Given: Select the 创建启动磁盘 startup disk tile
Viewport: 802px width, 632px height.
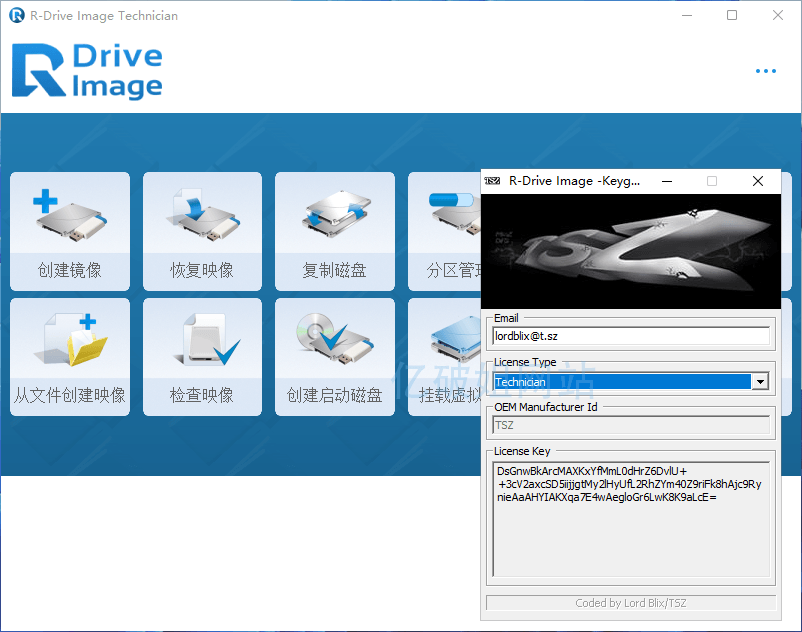Looking at the screenshot, I should (334, 356).
